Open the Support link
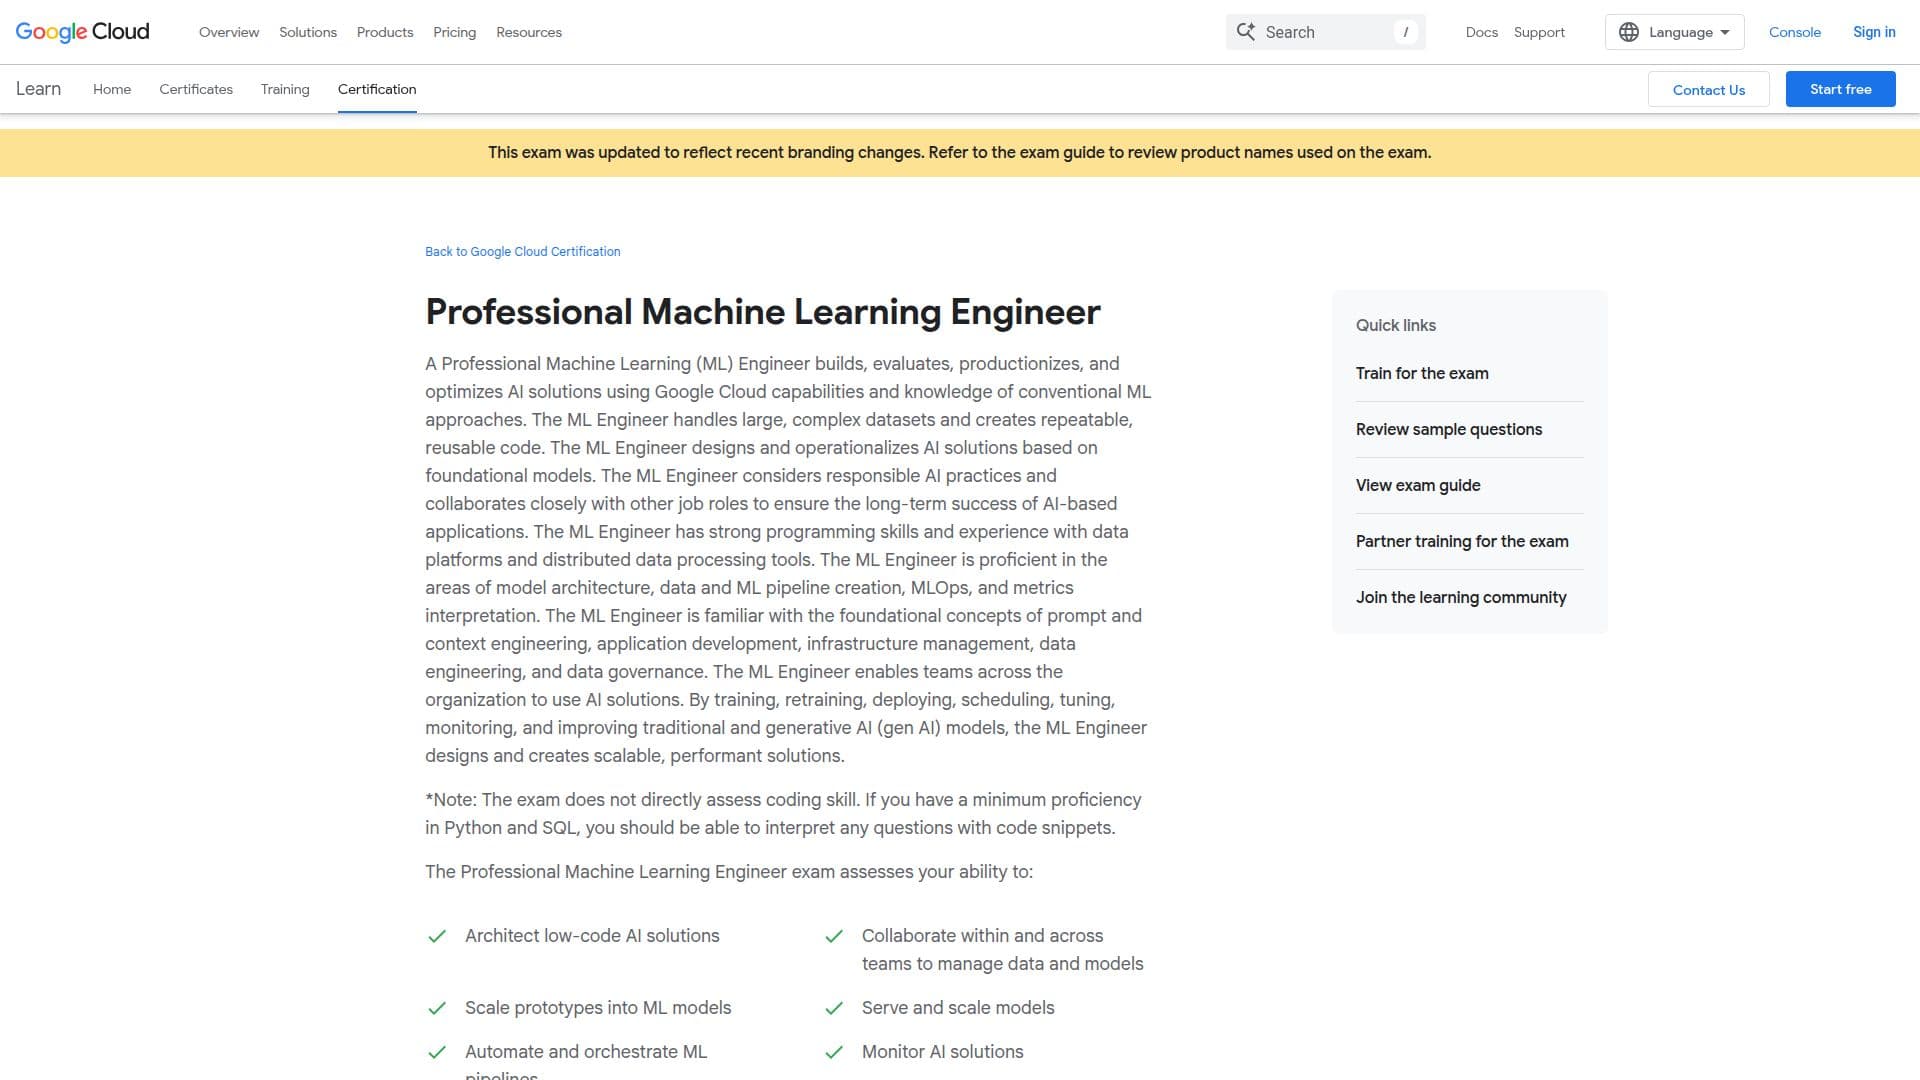Screen dimensions: 1920x1080 pos(1539,32)
